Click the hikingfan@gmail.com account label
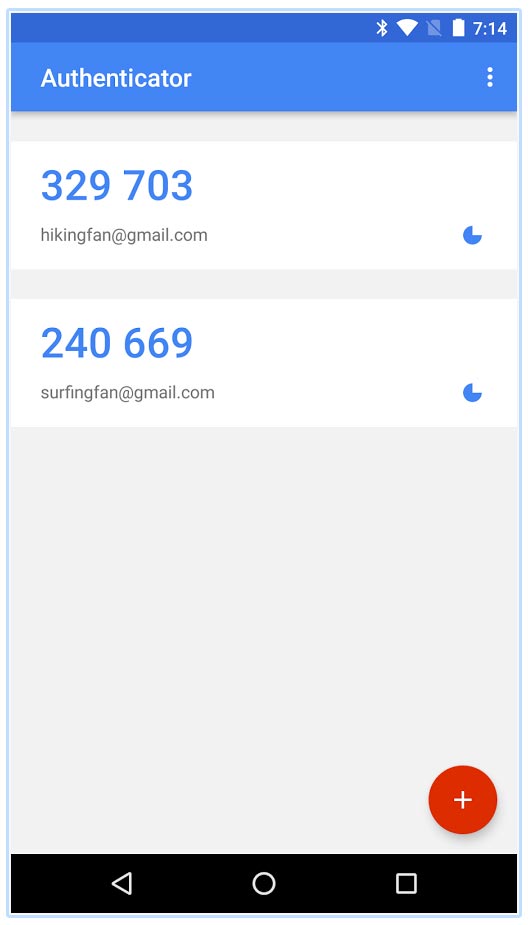 click(124, 235)
